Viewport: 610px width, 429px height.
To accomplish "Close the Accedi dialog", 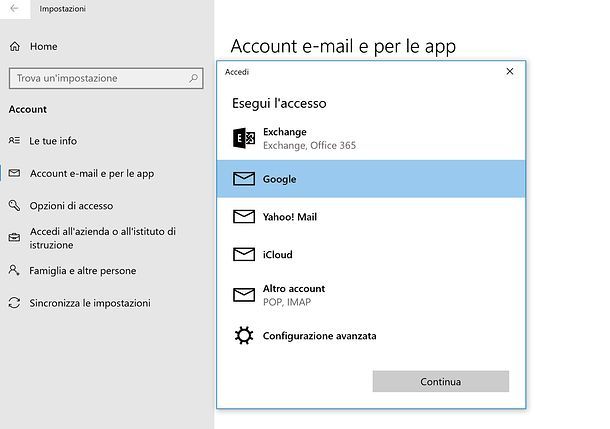I will click(510, 72).
